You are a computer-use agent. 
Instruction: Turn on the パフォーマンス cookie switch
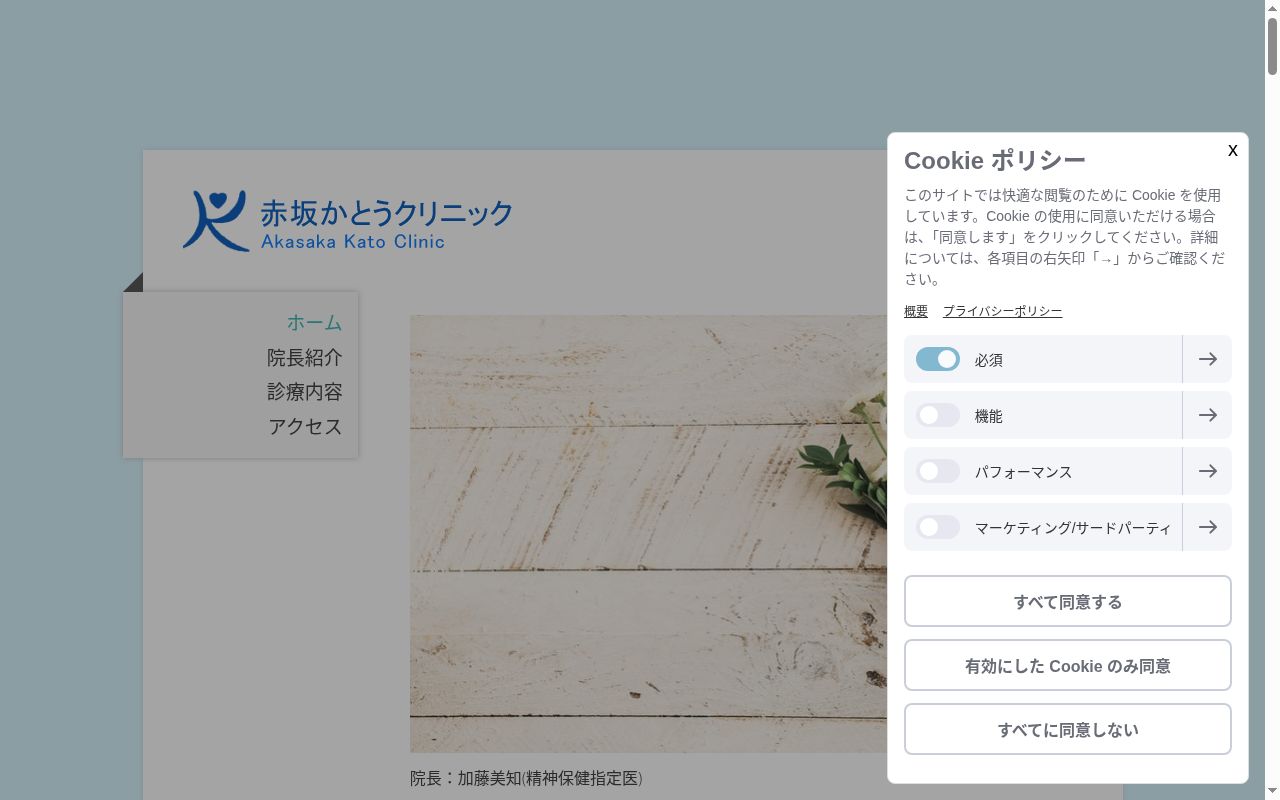(938, 471)
